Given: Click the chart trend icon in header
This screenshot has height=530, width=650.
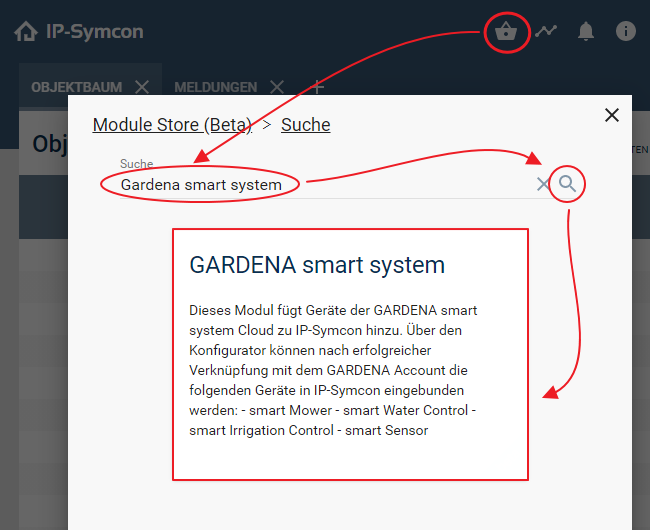Looking at the screenshot, I should pyautogui.click(x=546, y=31).
